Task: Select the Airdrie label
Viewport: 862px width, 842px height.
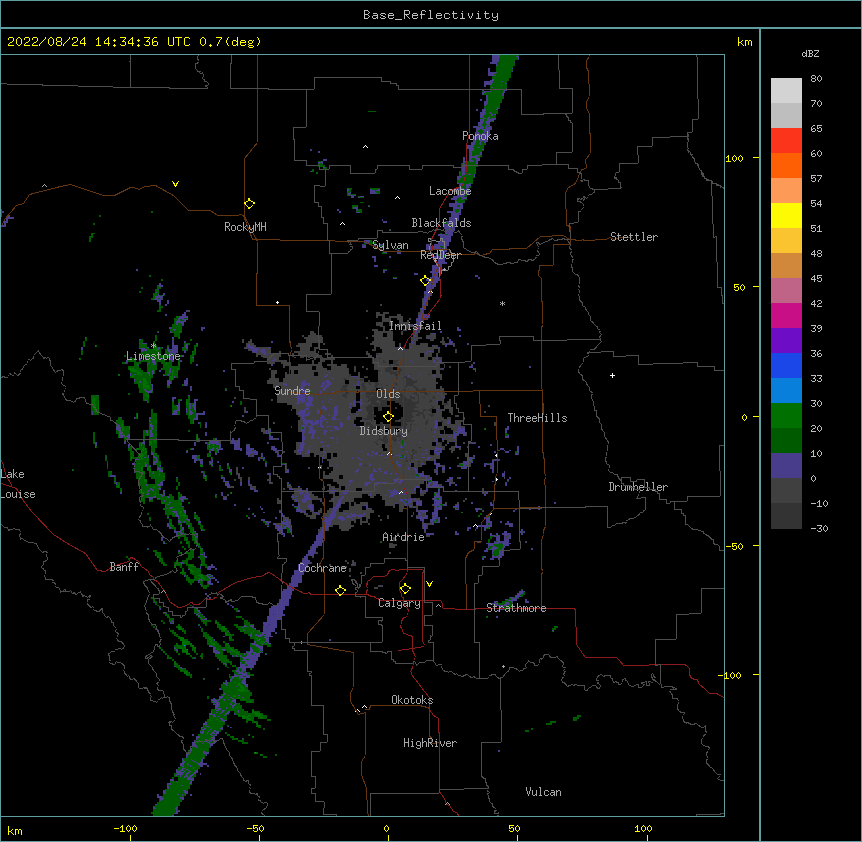Action: pos(404,537)
